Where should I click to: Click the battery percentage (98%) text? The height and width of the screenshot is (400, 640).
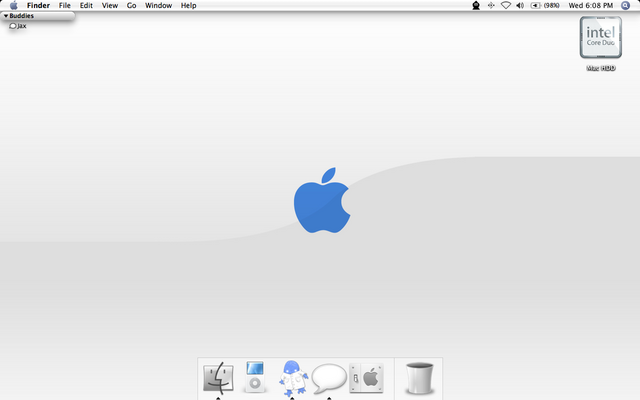(551, 5)
